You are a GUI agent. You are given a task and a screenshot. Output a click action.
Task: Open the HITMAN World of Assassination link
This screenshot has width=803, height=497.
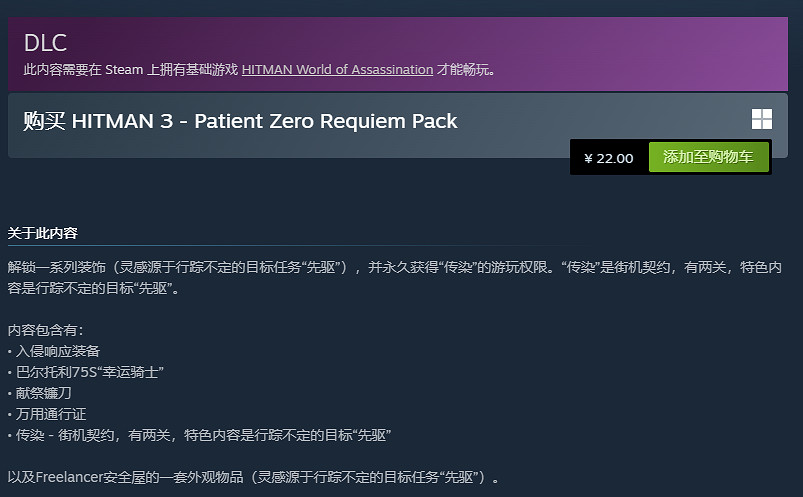click(337, 70)
